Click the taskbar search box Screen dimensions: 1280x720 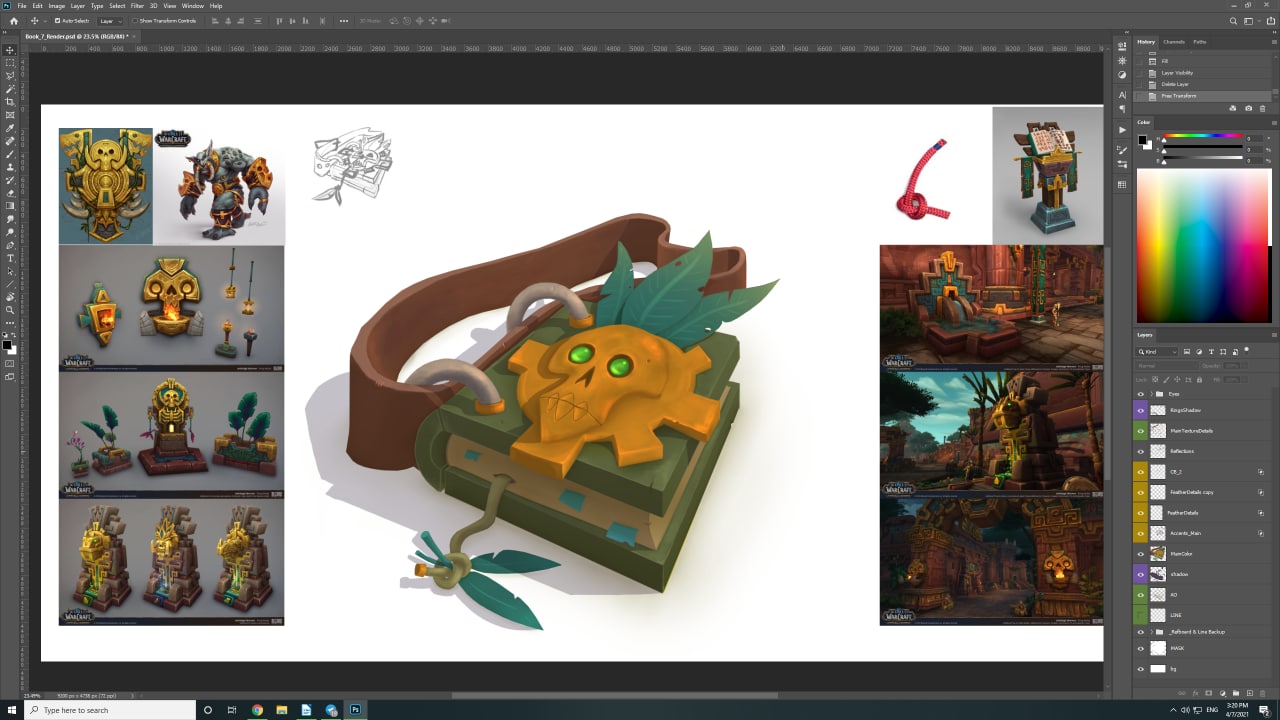coord(110,710)
